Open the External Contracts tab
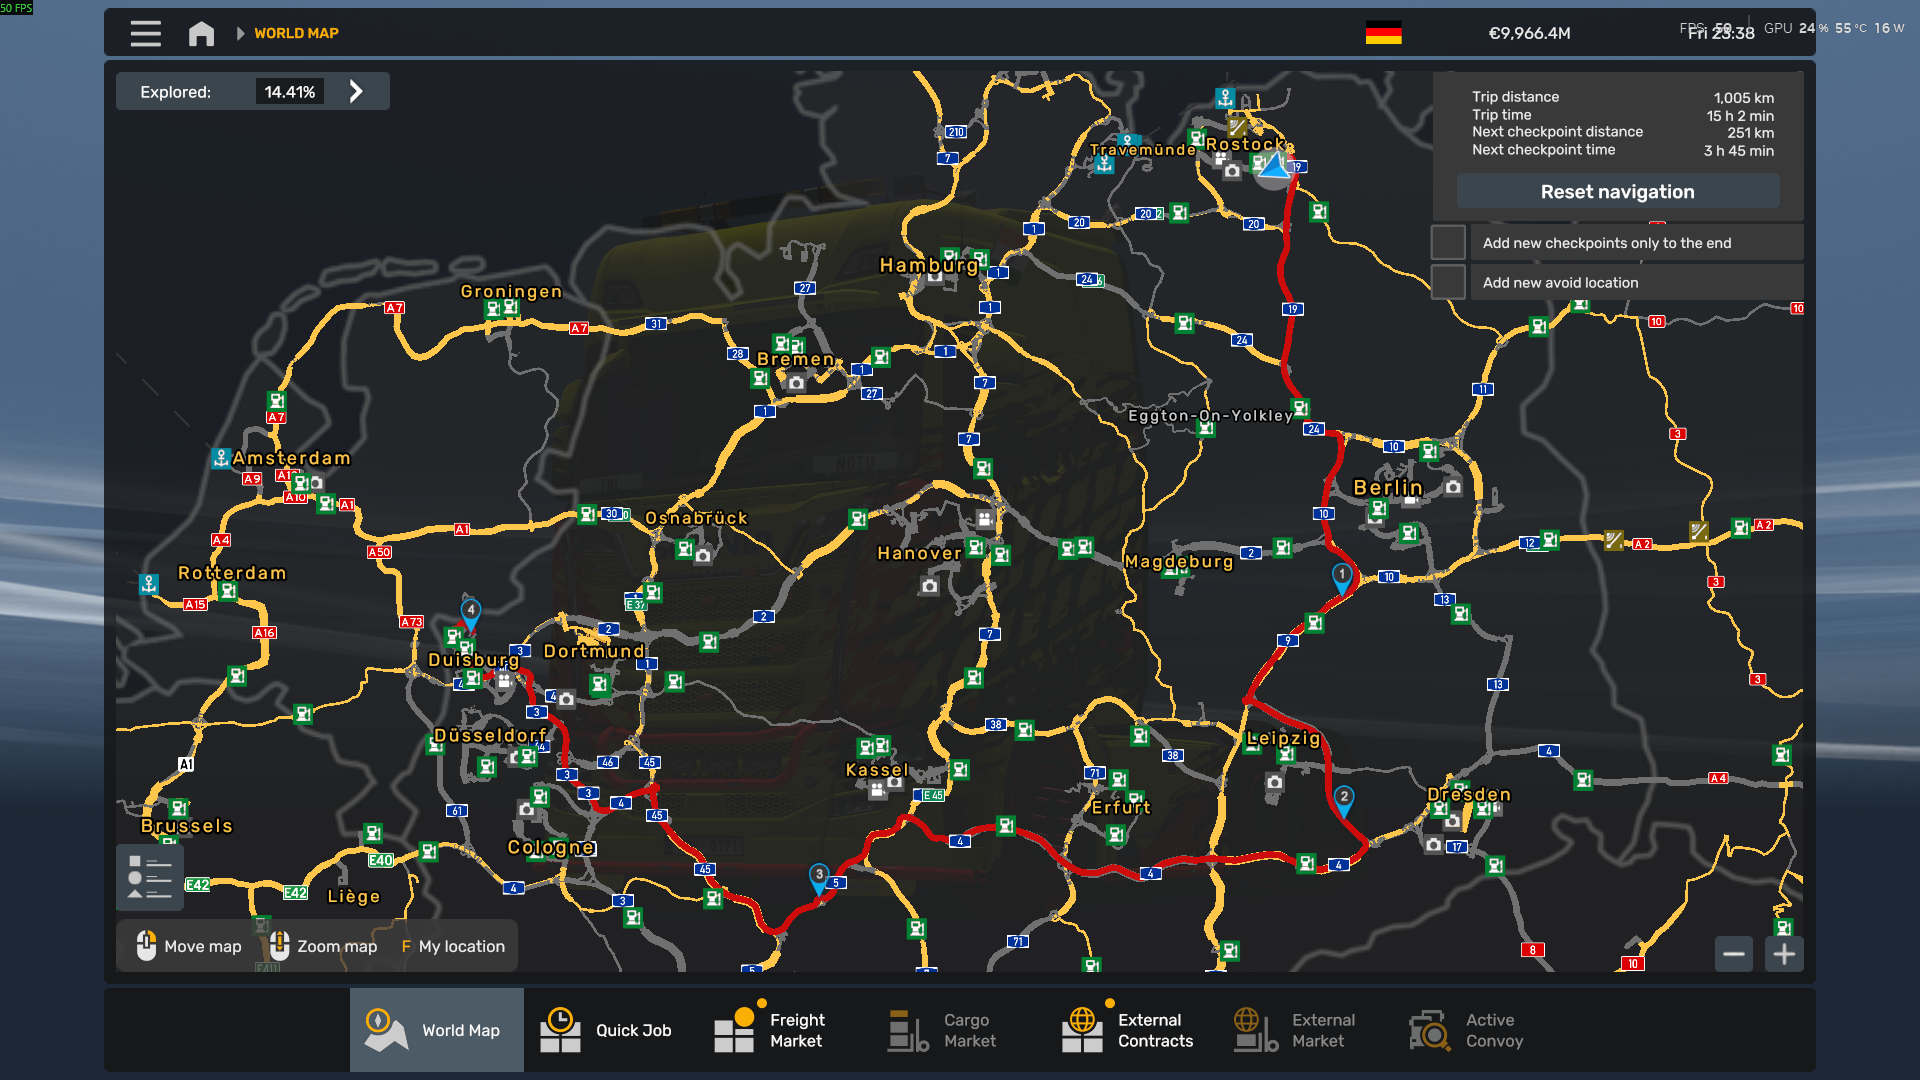This screenshot has width=1920, height=1080. [1133, 1030]
